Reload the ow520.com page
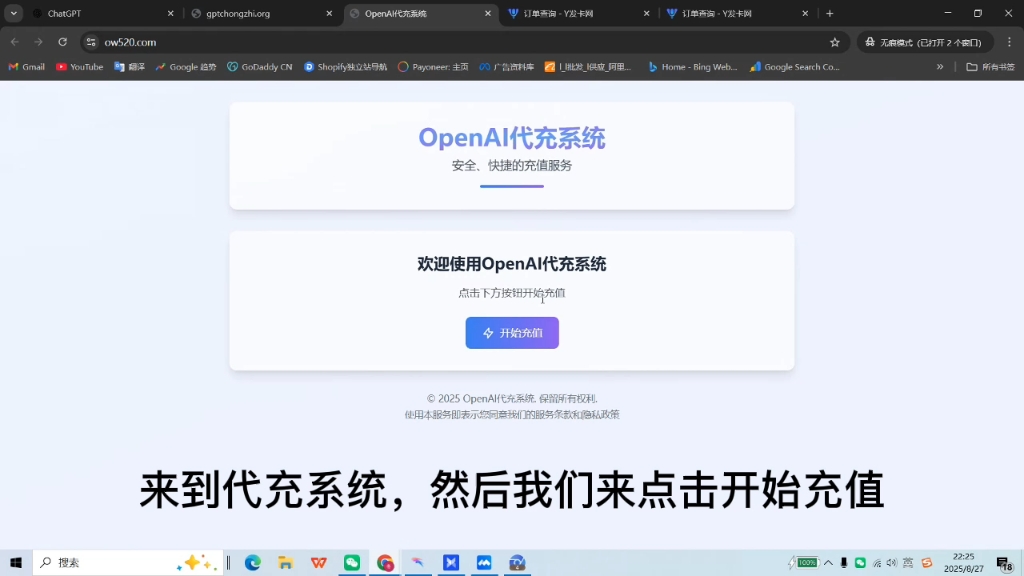Viewport: 1024px width, 576px height. 63,42
